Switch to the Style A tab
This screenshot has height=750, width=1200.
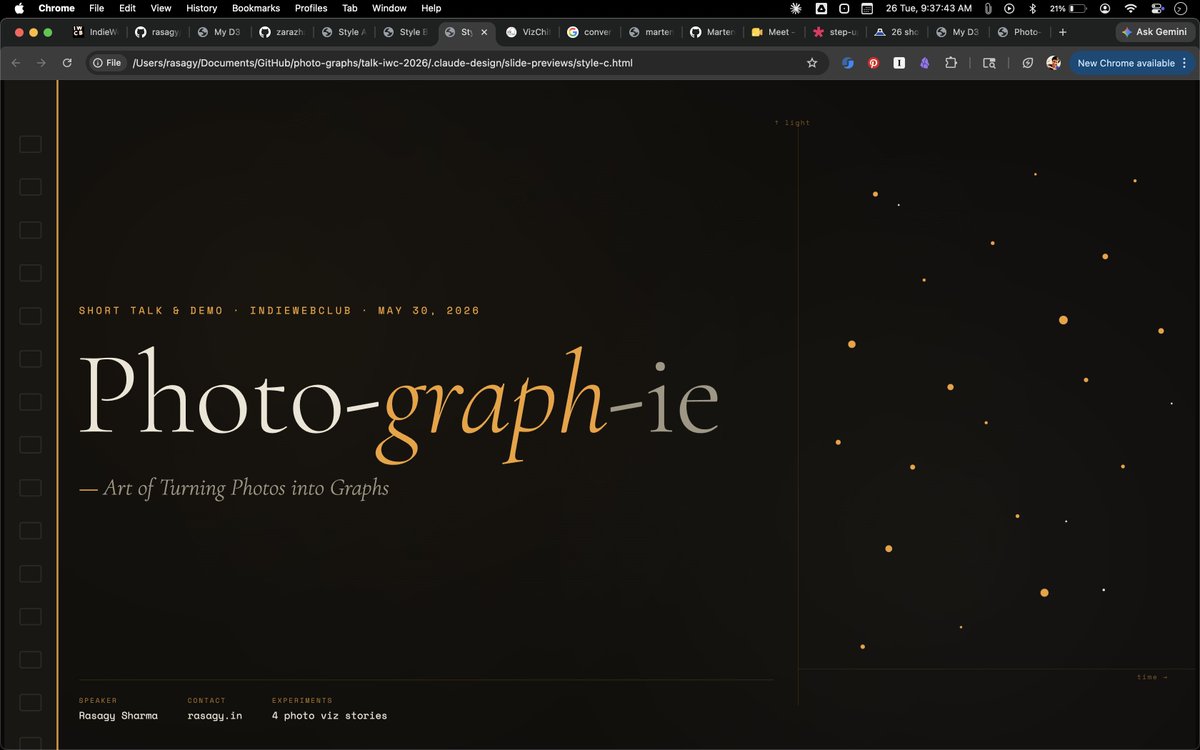point(344,32)
